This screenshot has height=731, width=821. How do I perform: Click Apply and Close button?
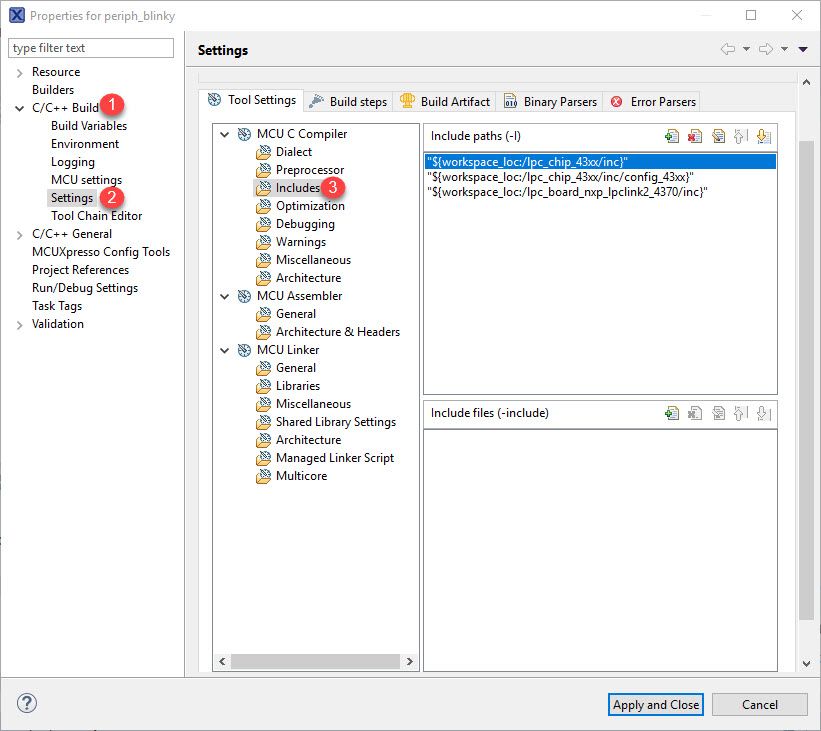(x=656, y=704)
